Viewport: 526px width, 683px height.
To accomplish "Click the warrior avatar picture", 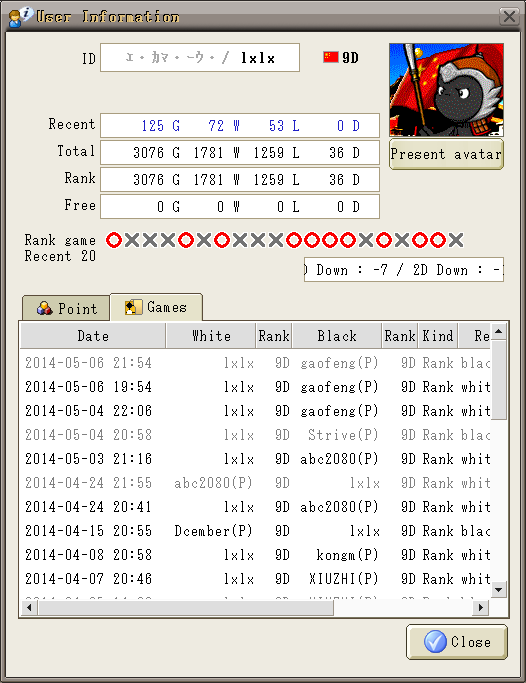I will click(x=446, y=90).
